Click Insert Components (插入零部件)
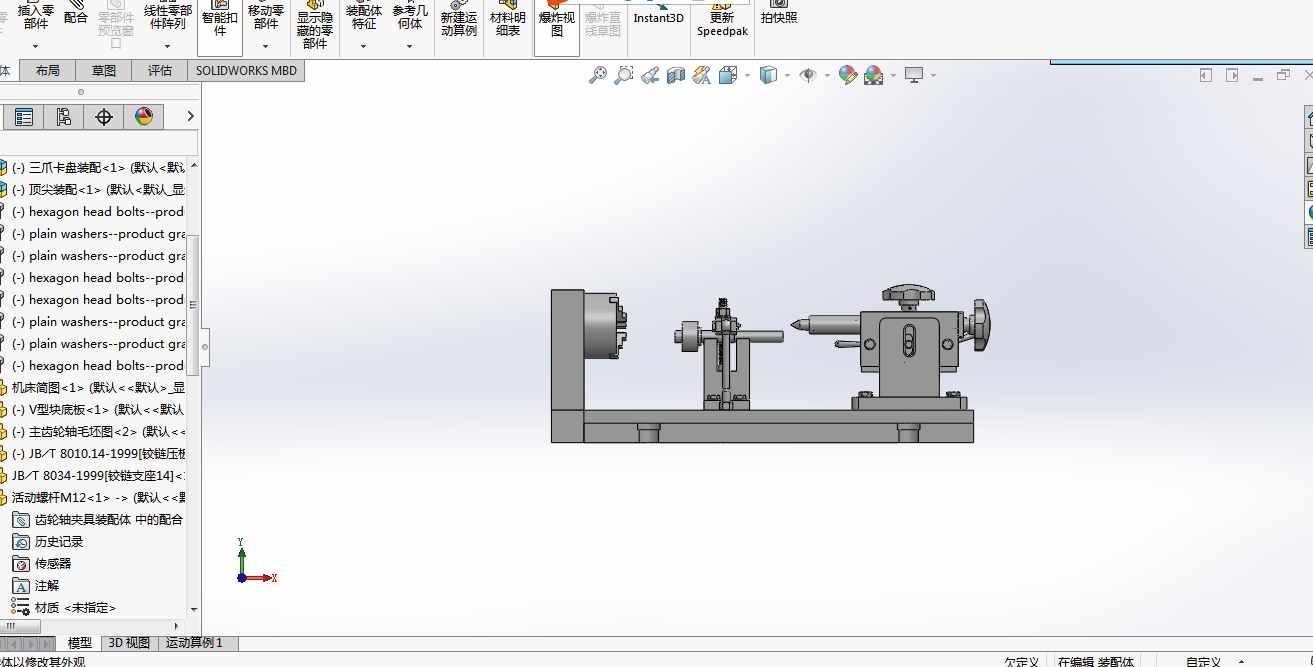The image size is (1313, 667). point(36,17)
